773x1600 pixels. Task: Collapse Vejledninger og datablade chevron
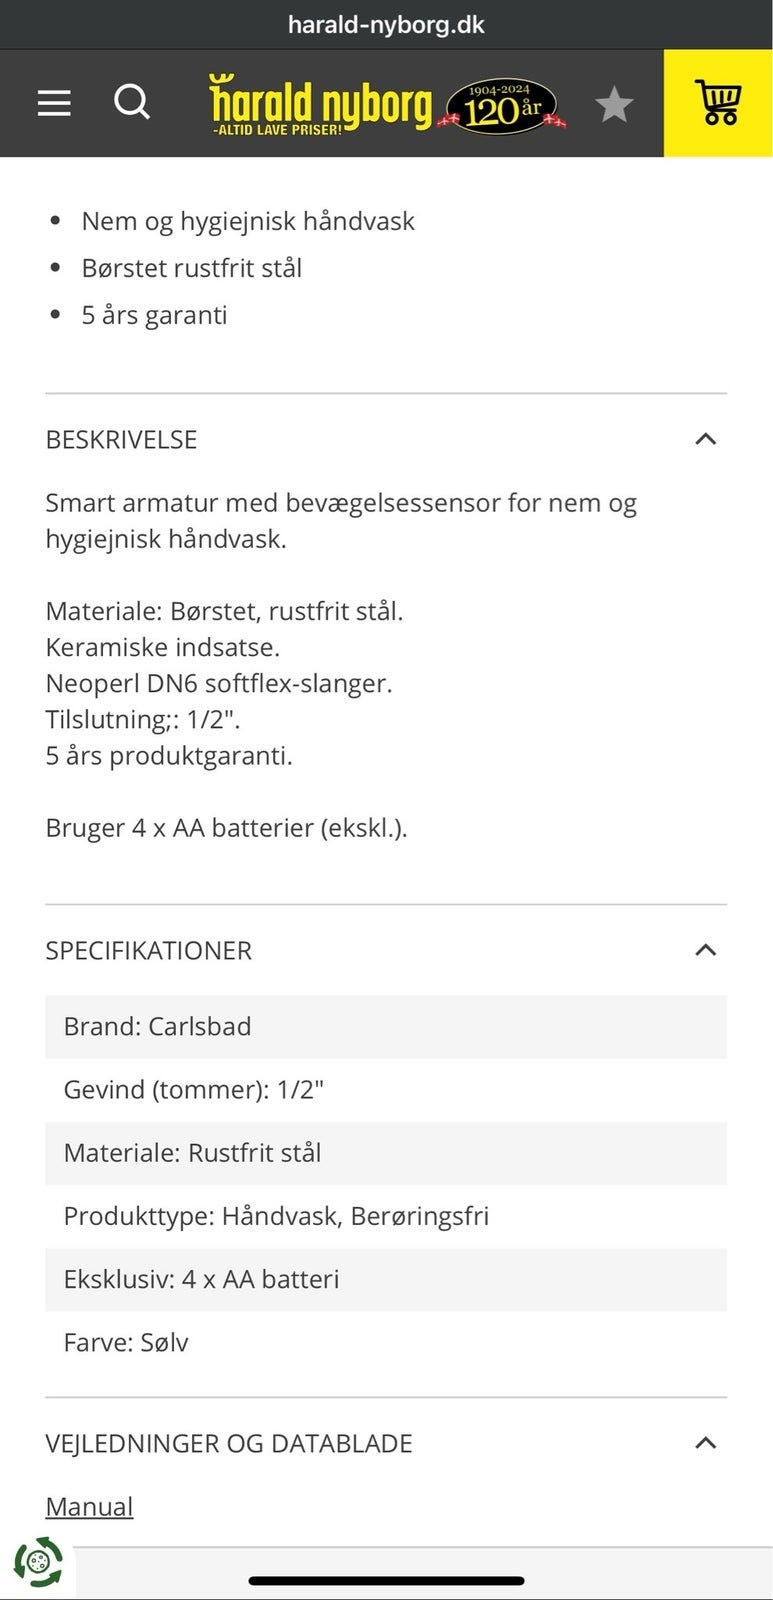pyautogui.click(x=705, y=1443)
